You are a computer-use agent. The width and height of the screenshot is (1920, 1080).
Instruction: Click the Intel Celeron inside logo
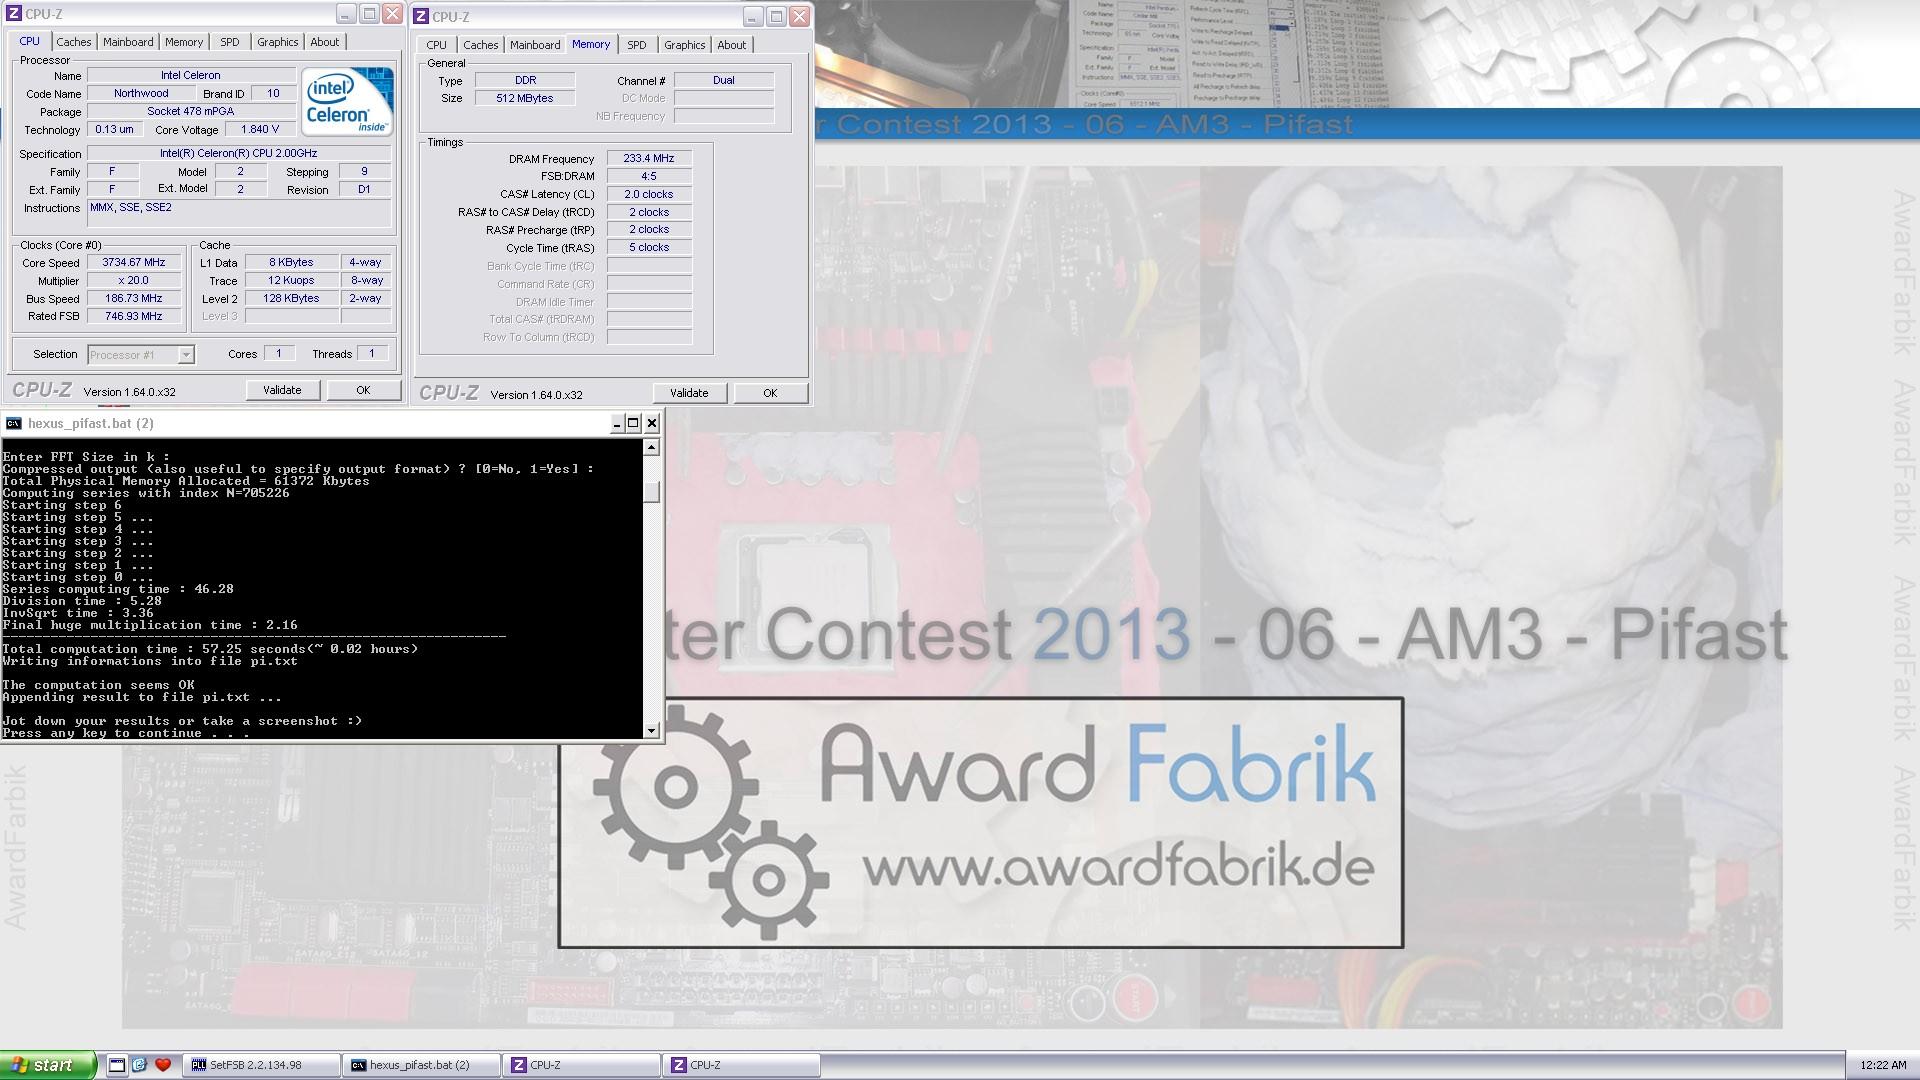[347, 101]
